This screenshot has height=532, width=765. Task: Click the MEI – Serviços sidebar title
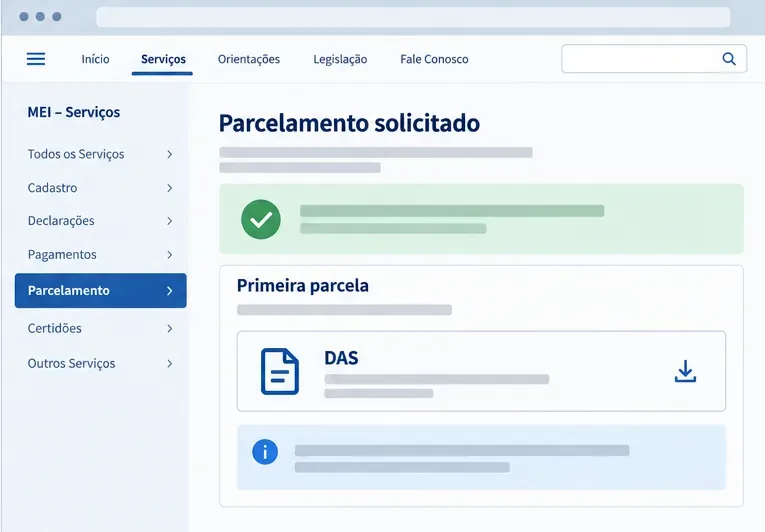click(74, 112)
